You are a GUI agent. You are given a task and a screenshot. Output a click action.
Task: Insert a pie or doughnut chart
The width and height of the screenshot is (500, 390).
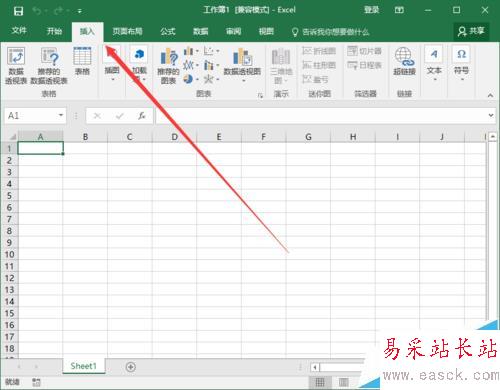(x=191, y=79)
